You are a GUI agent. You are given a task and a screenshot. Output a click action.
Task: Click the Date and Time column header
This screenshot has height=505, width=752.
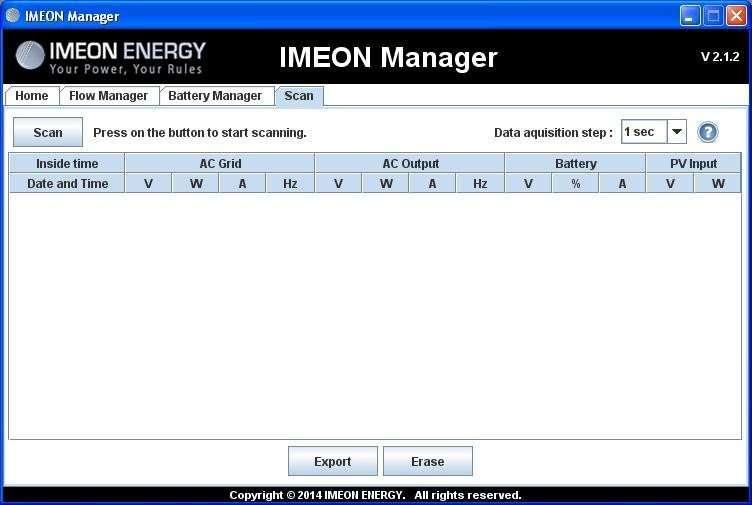tap(67, 184)
